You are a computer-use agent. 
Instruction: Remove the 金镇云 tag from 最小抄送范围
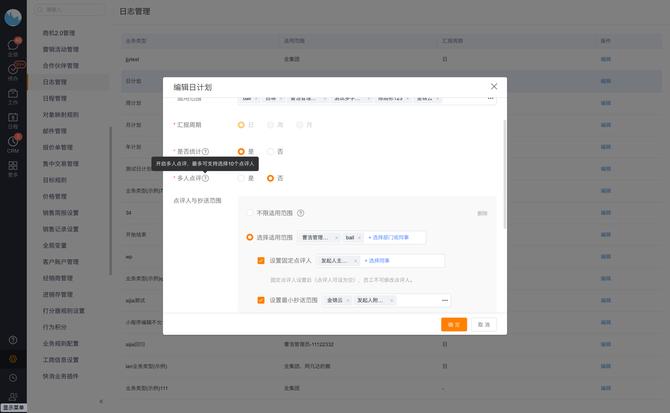pyautogui.click(x=356, y=300)
